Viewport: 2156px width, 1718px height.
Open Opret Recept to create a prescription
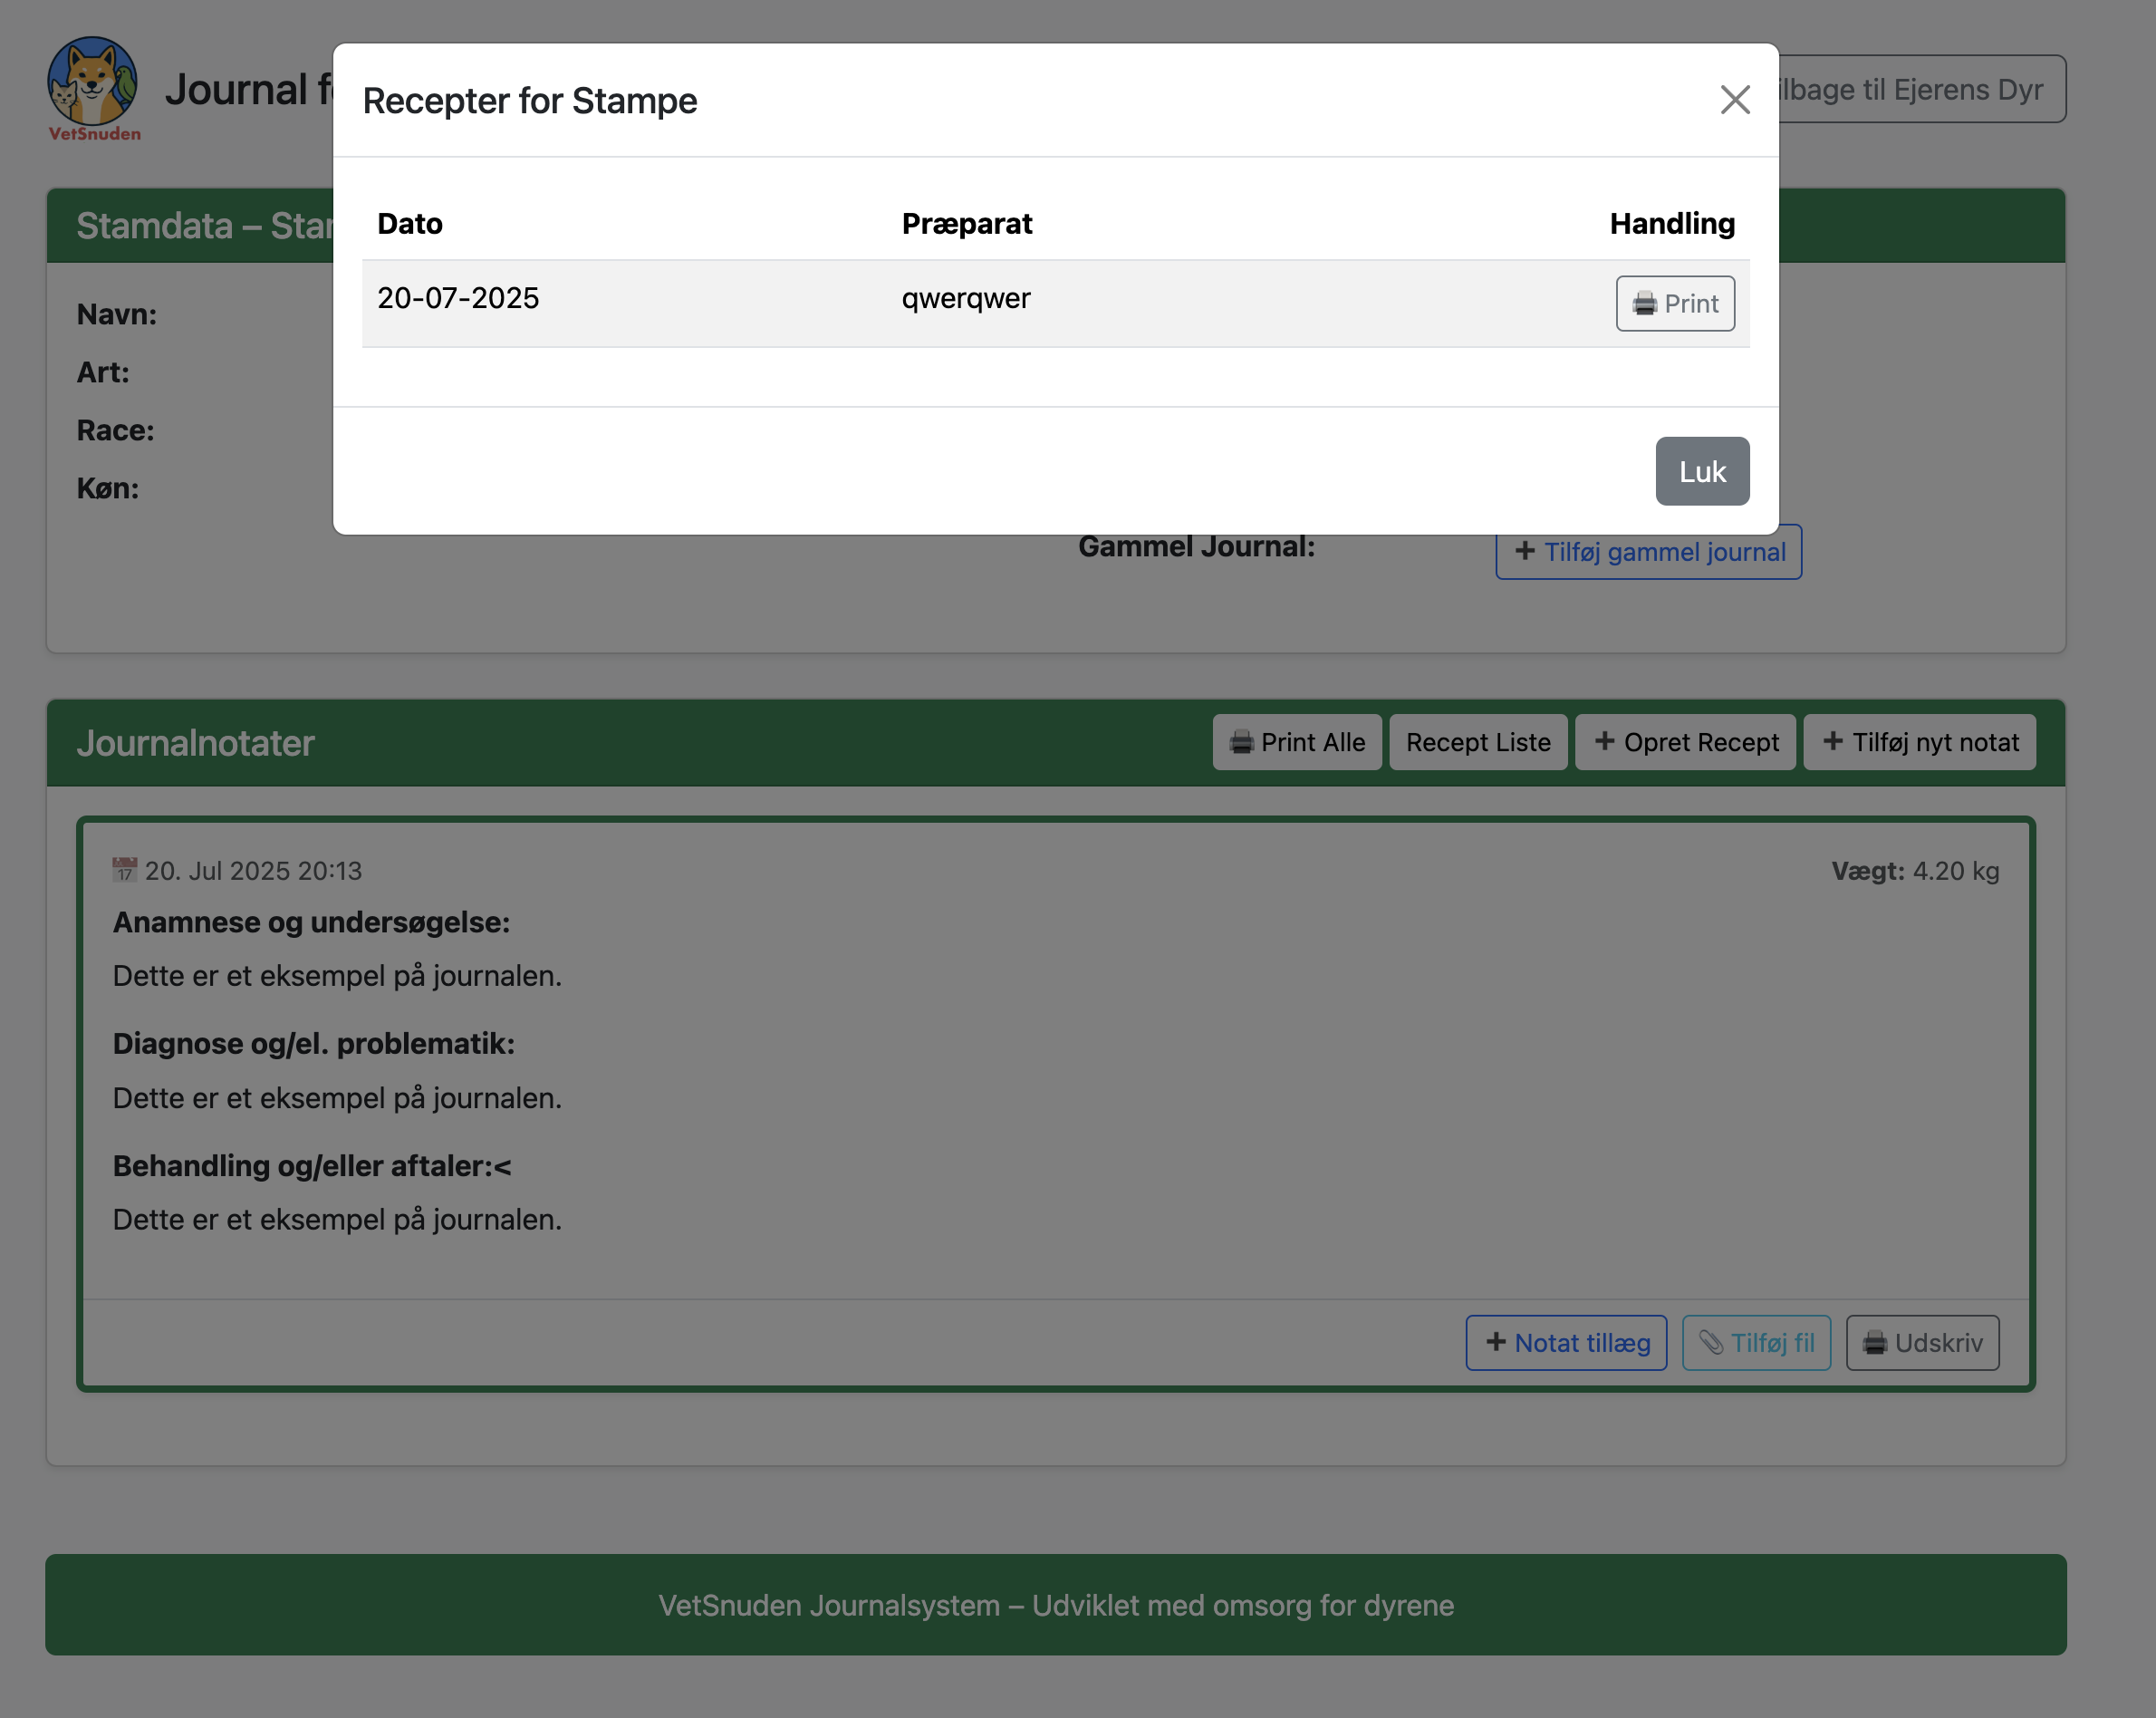[x=1686, y=742]
